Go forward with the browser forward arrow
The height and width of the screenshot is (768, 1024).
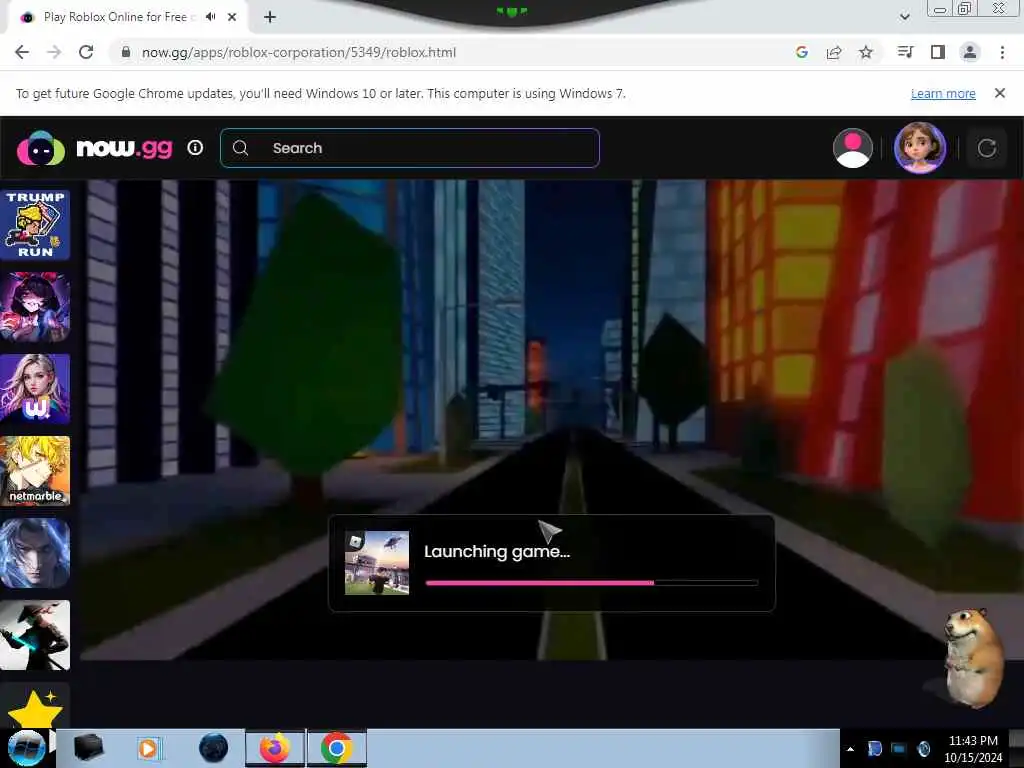point(54,52)
